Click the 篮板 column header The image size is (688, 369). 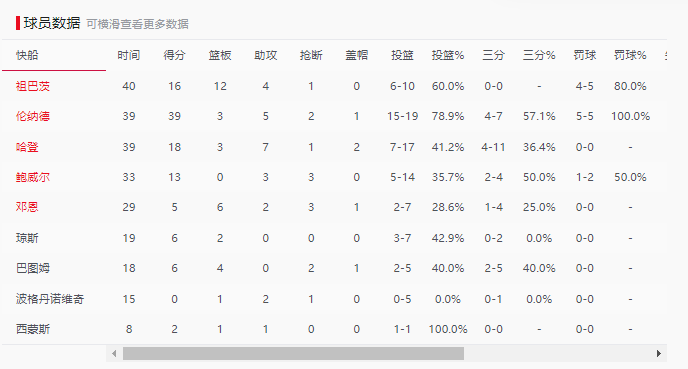click(220, 55)
